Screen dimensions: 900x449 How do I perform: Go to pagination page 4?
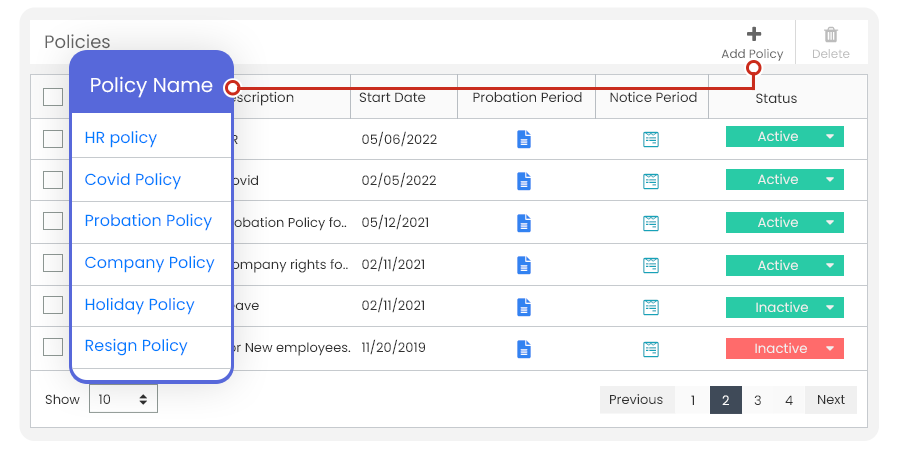[x=789, y=400]
